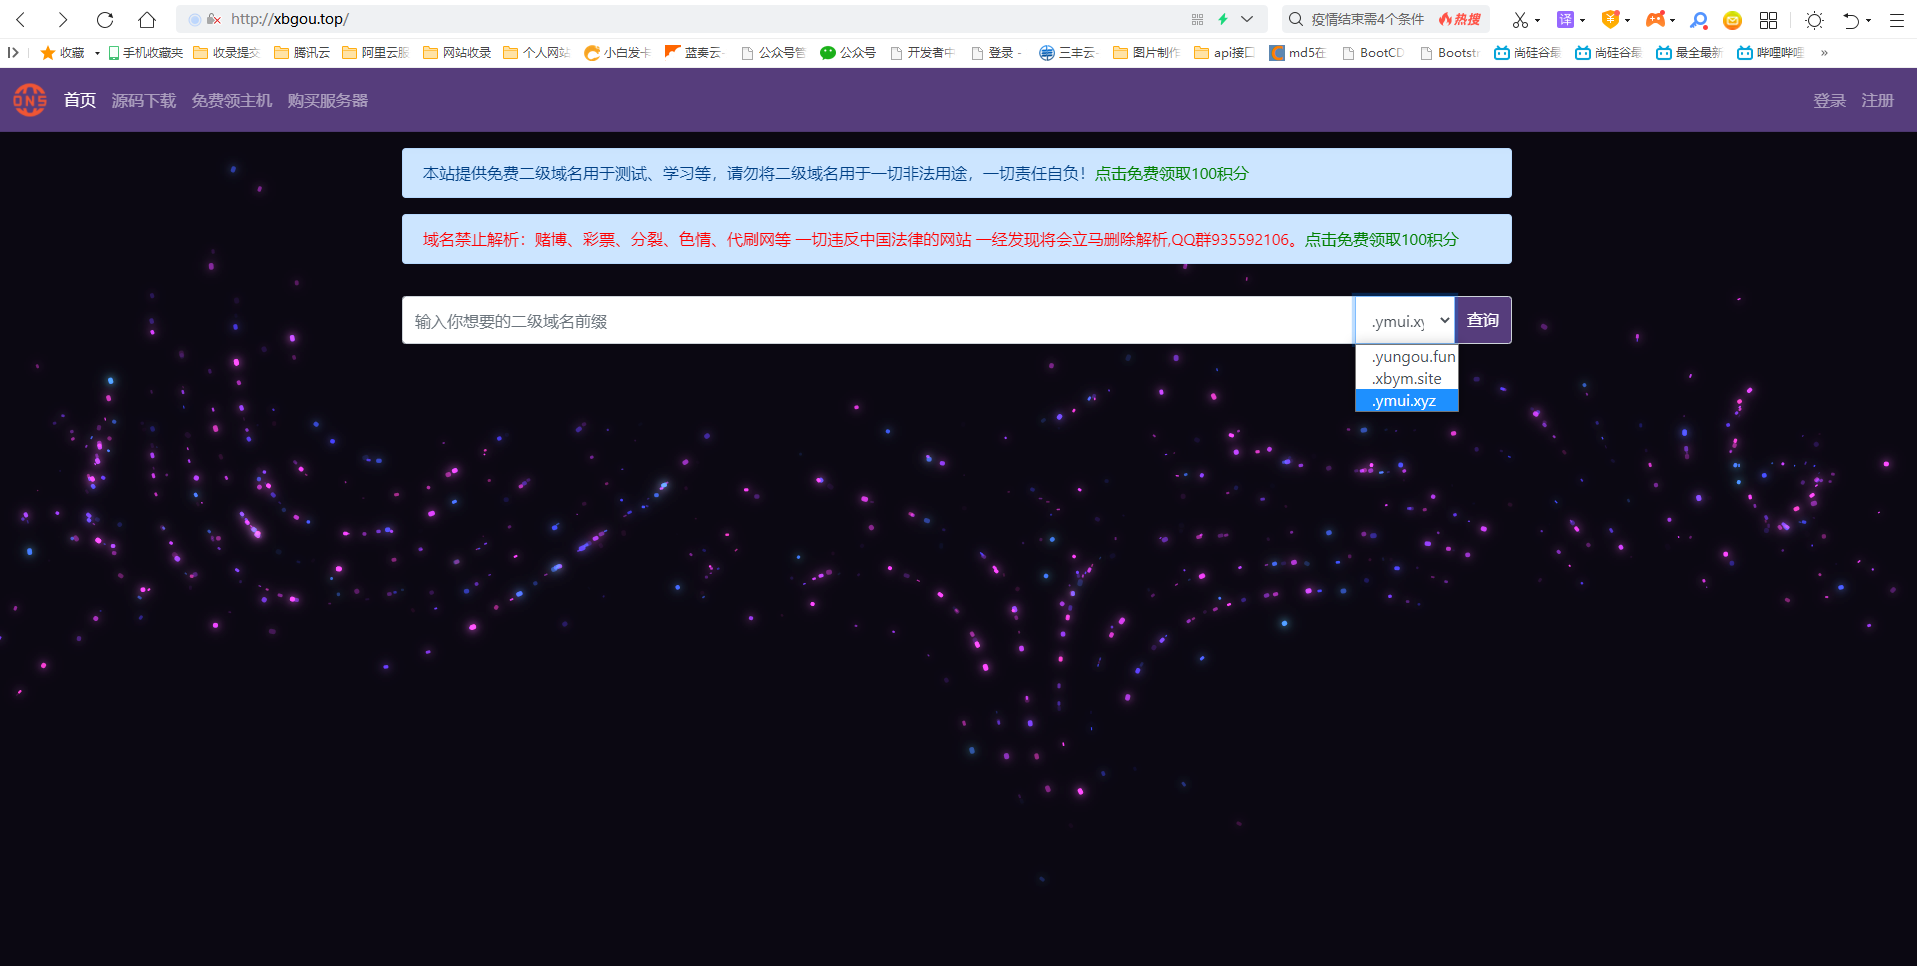The image size is (1917, 966).
Task: Open the 源码下载 navigation item
Action: (143, 100)
